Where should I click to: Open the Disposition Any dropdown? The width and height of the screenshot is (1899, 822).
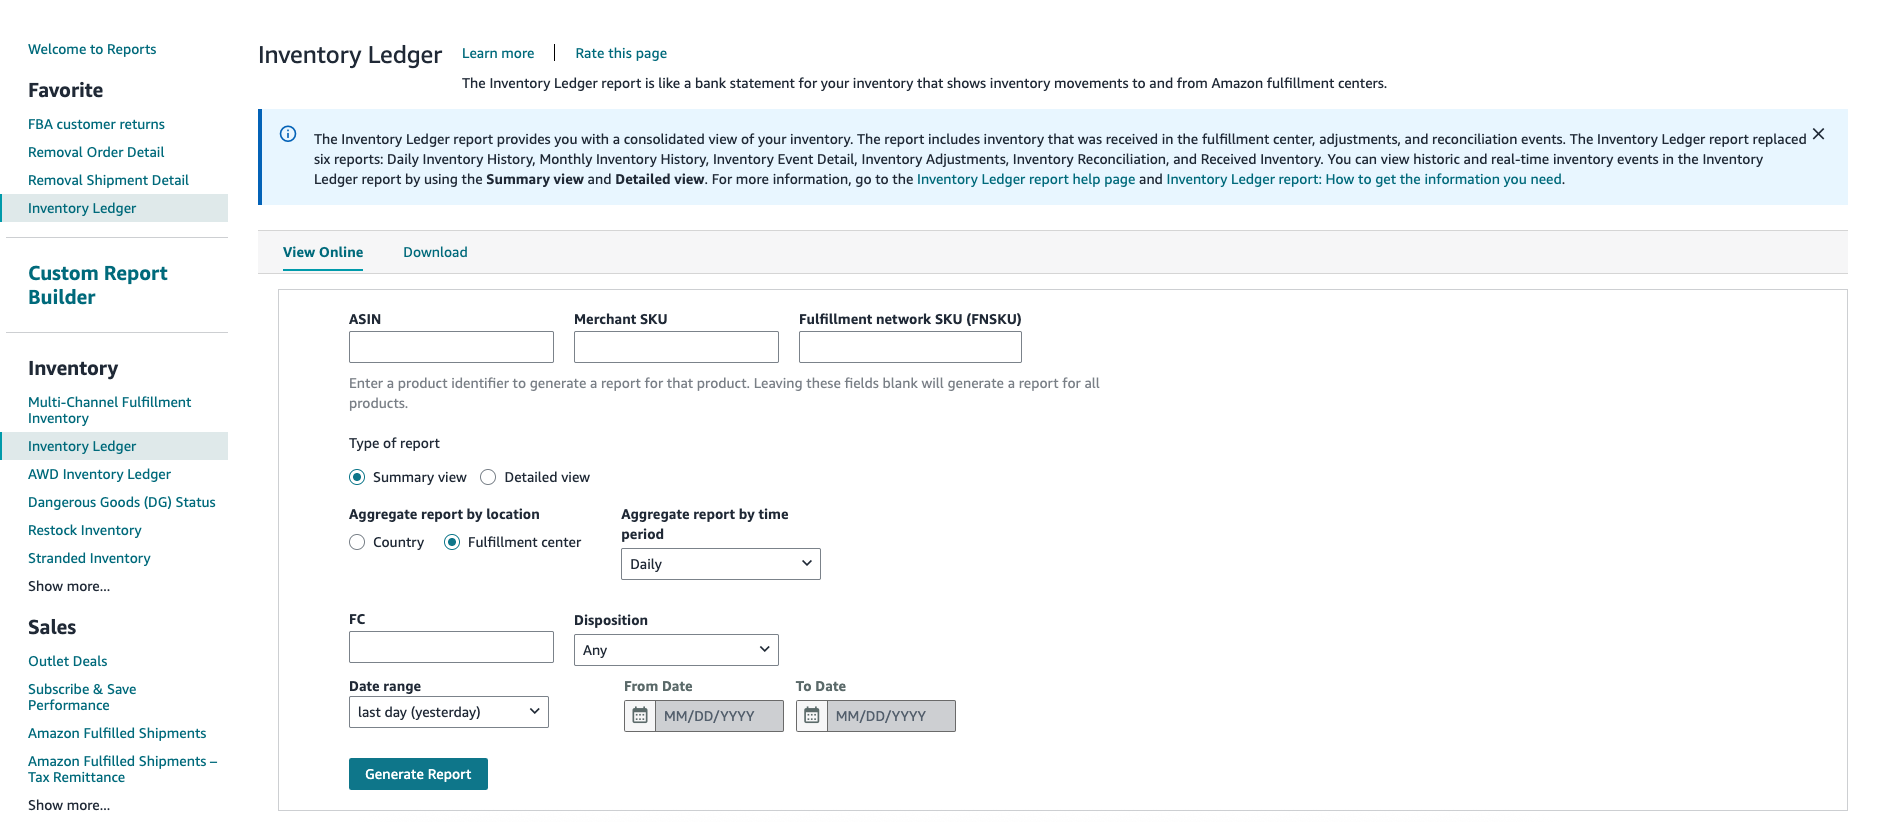(676, 650)
